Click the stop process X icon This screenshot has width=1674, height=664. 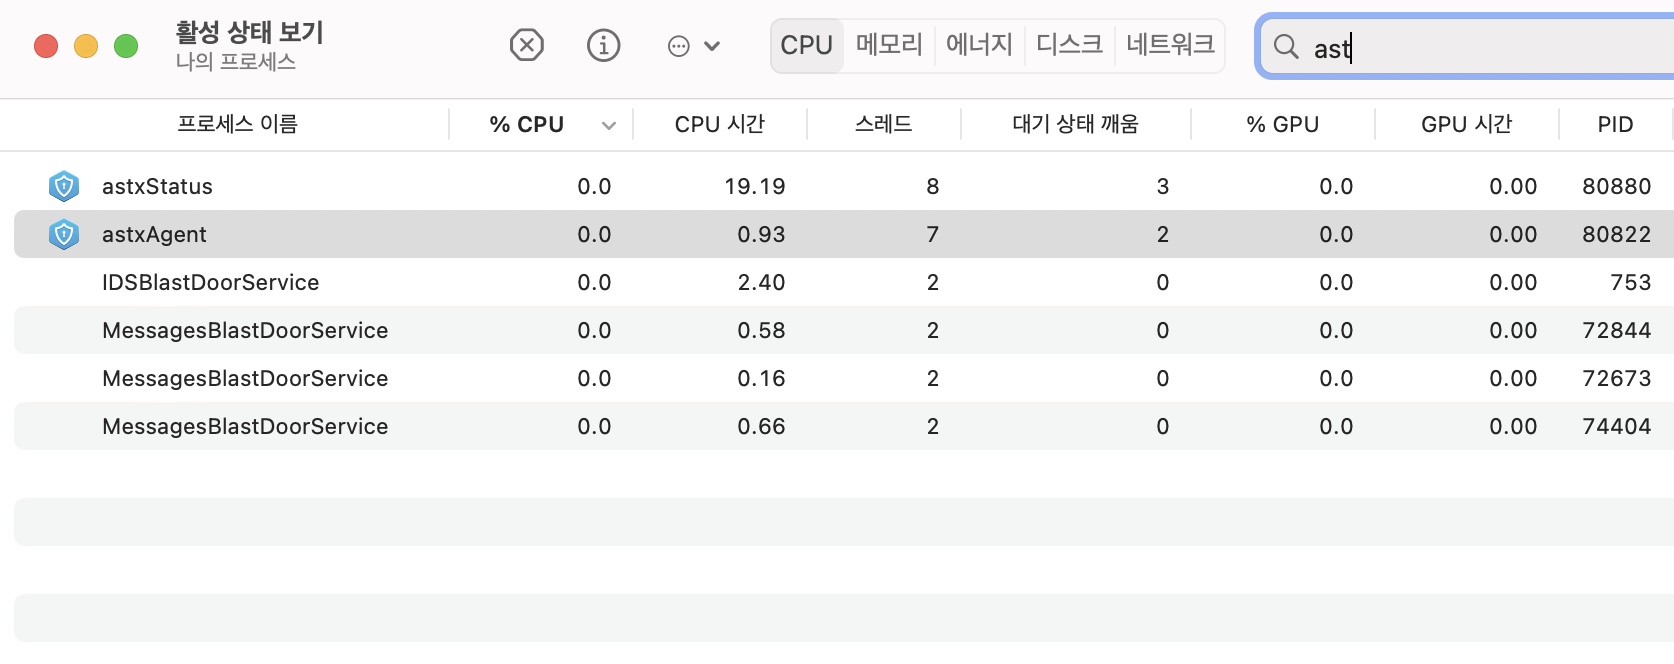pyautogui.click(x=526, y=45)
